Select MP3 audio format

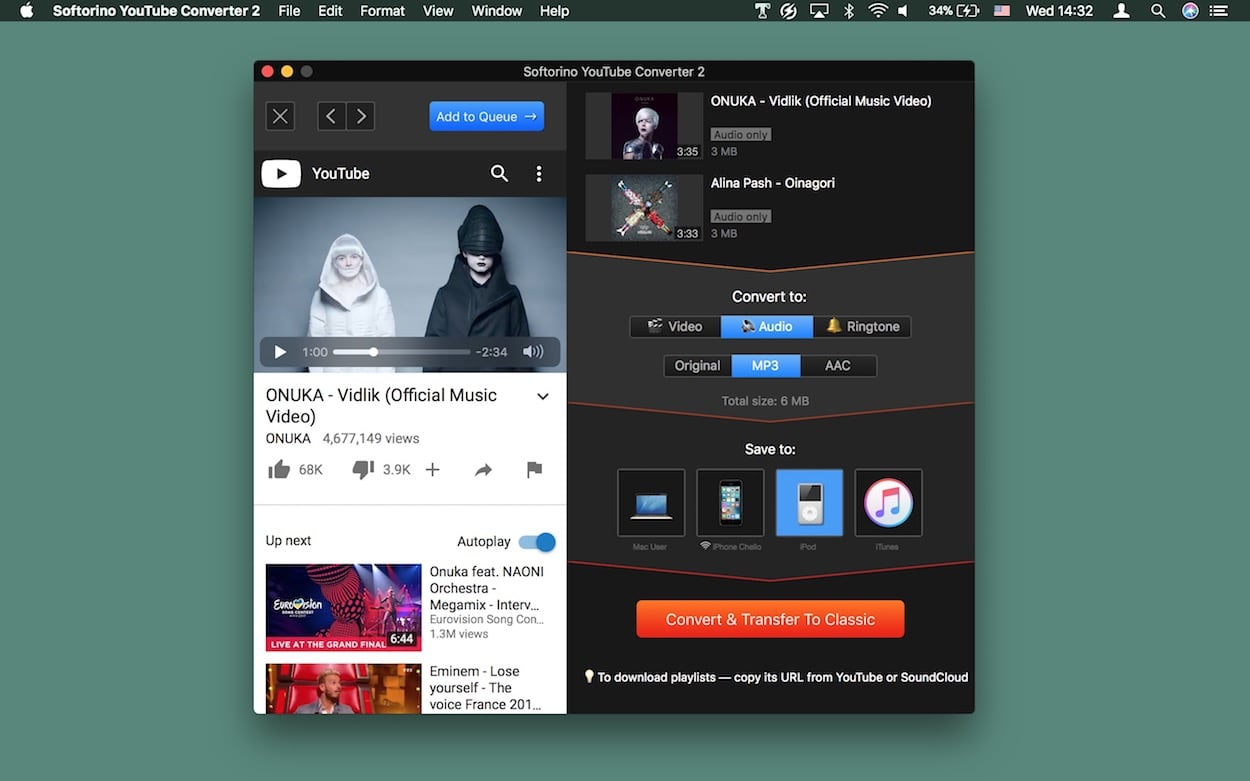tap(765, 365)
